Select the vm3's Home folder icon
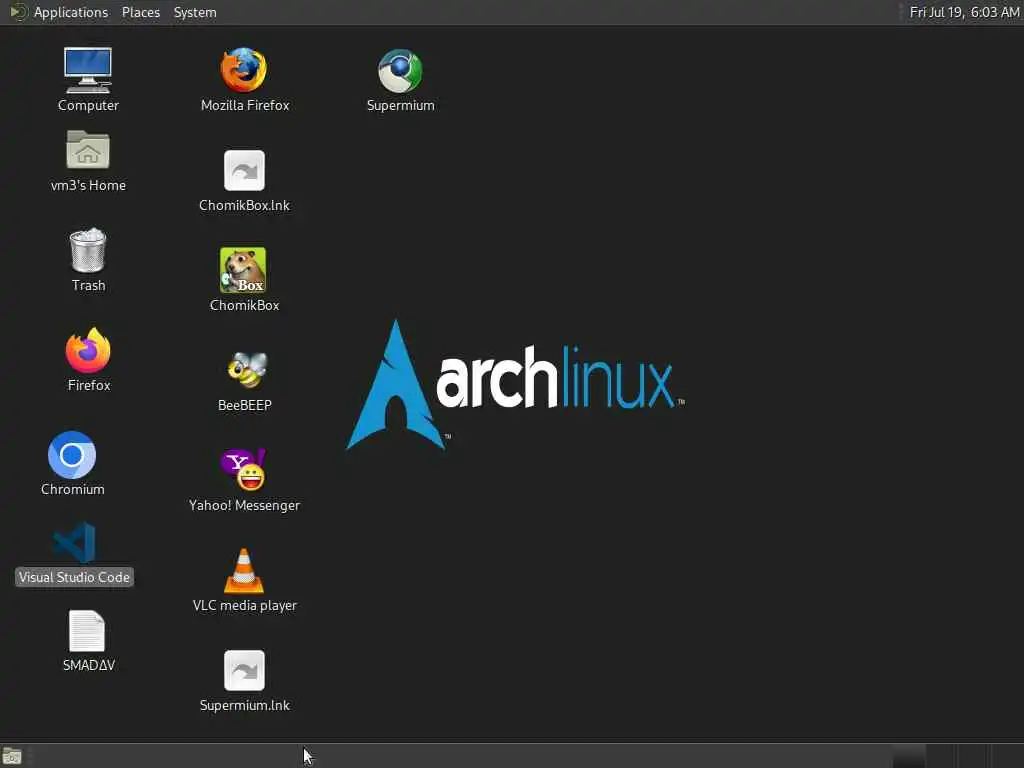Image resolution: width=1024 pixels, height=768 pixels. pos(88,150)
